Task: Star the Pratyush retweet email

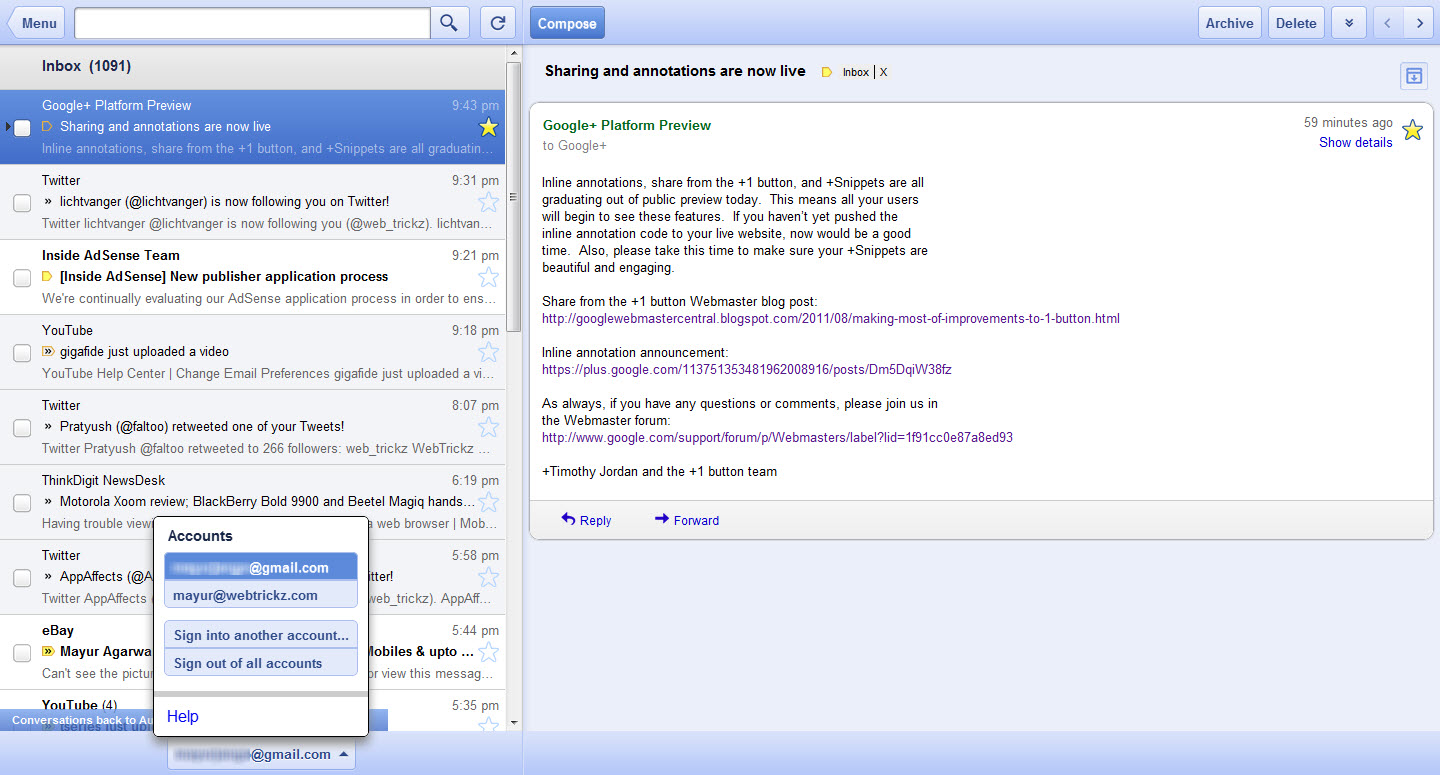Action: tap(488, 427)
